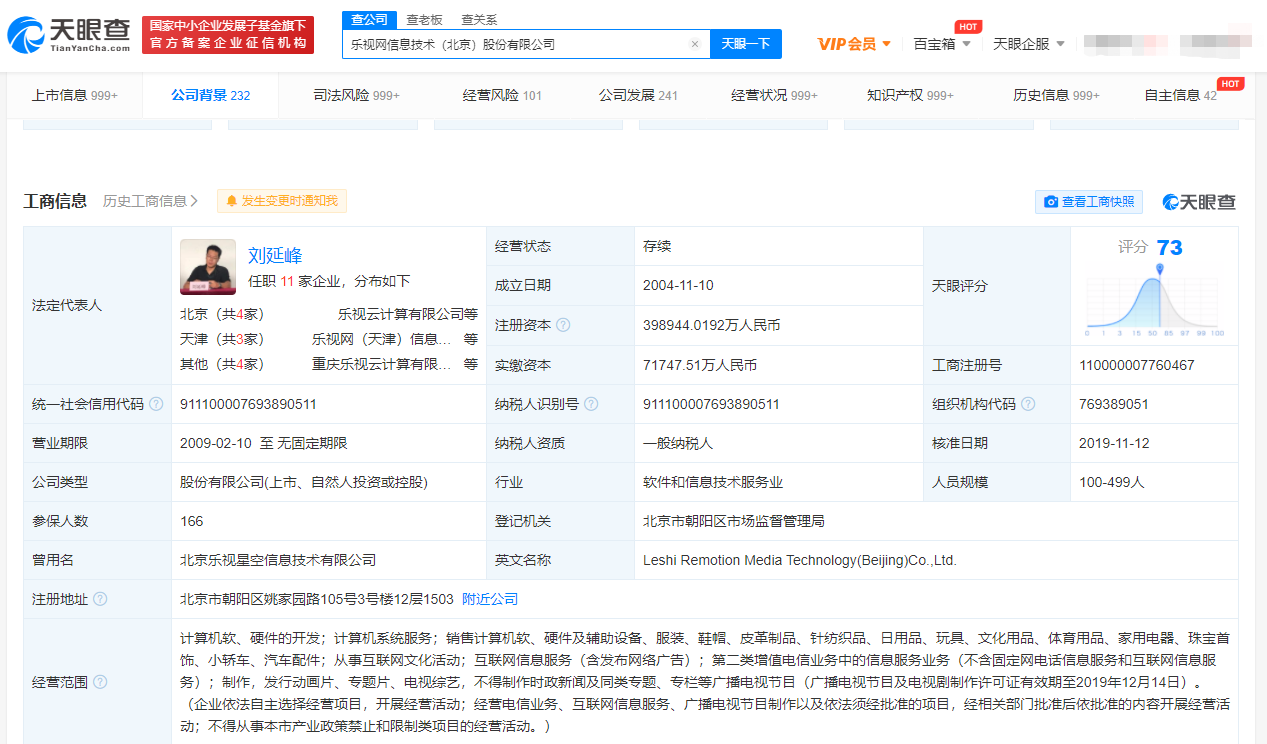The height and width of the screenshot is (744, 1267).
Task: Open the 公司背景 tab
Action: coord(210,95)
